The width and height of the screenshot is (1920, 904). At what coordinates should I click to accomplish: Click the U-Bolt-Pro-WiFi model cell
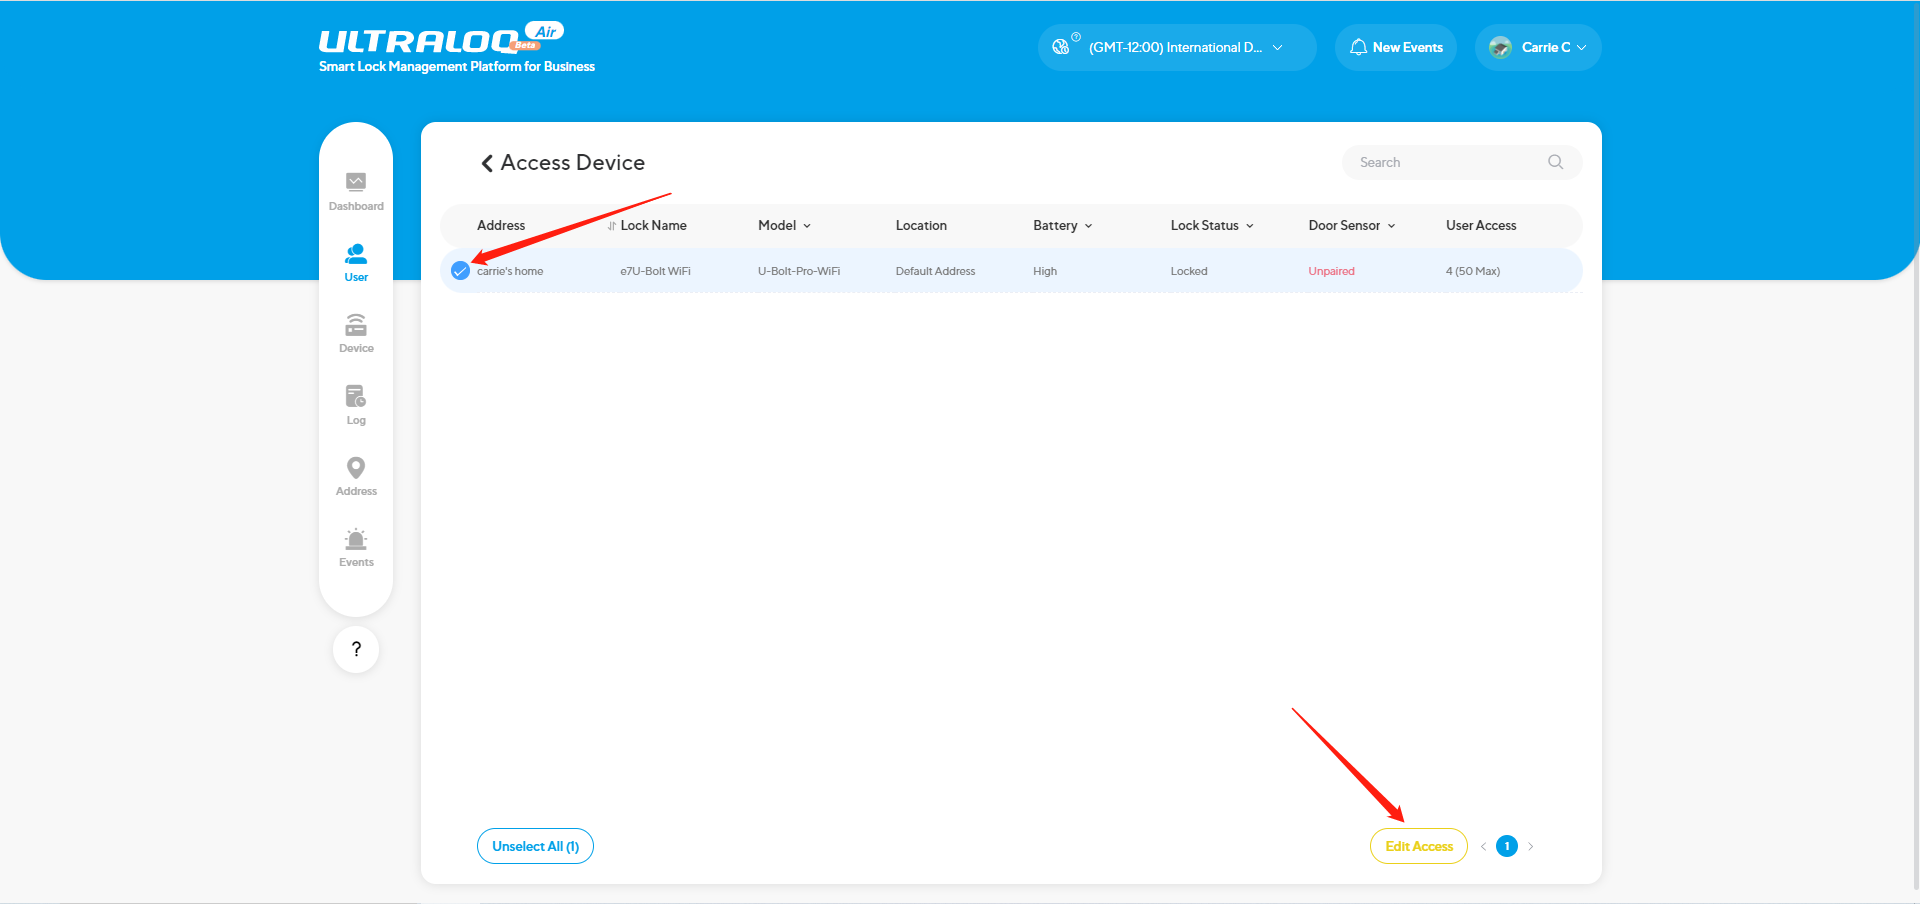799,271
